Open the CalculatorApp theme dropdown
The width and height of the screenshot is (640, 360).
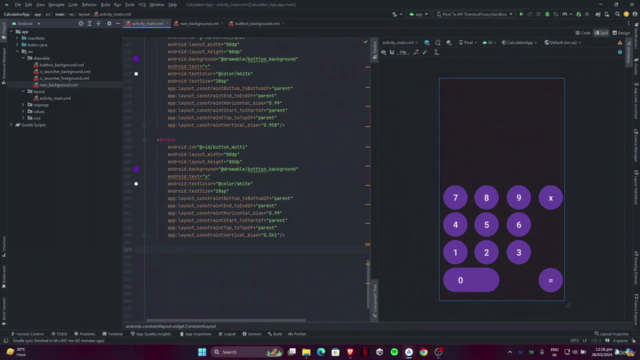click(x=519, y=42)
